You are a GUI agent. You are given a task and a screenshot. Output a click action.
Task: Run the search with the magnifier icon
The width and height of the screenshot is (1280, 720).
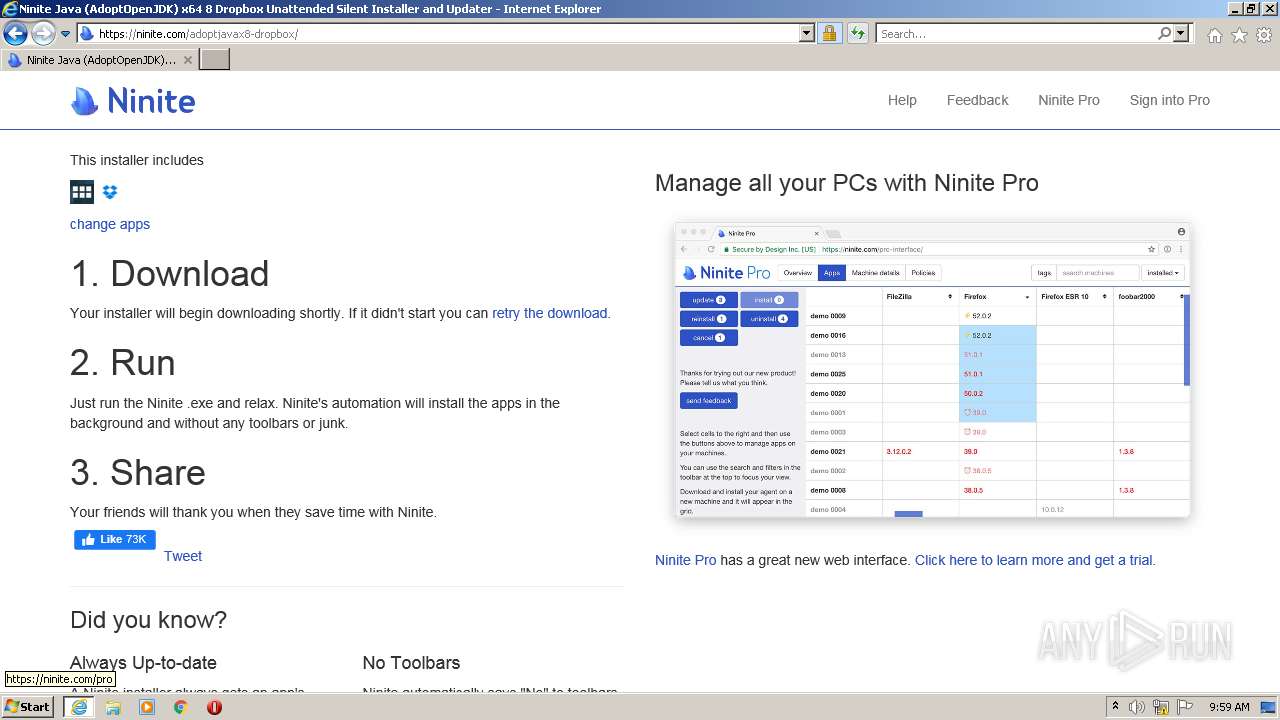point(1164,33)
